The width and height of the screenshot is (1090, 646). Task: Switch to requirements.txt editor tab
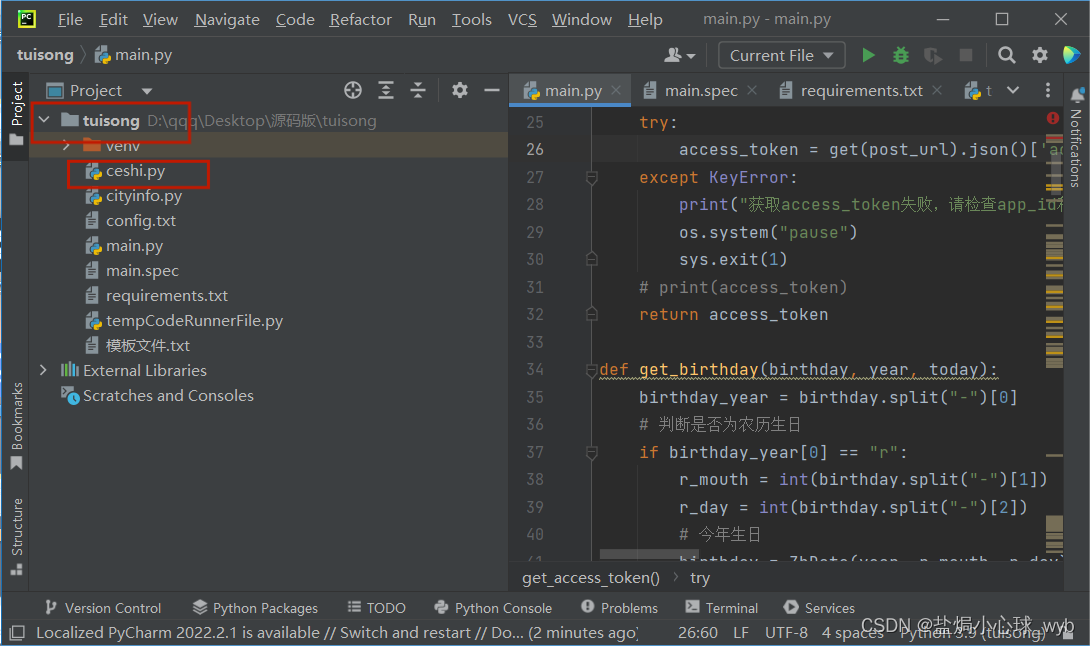click(x=861, y=90)
